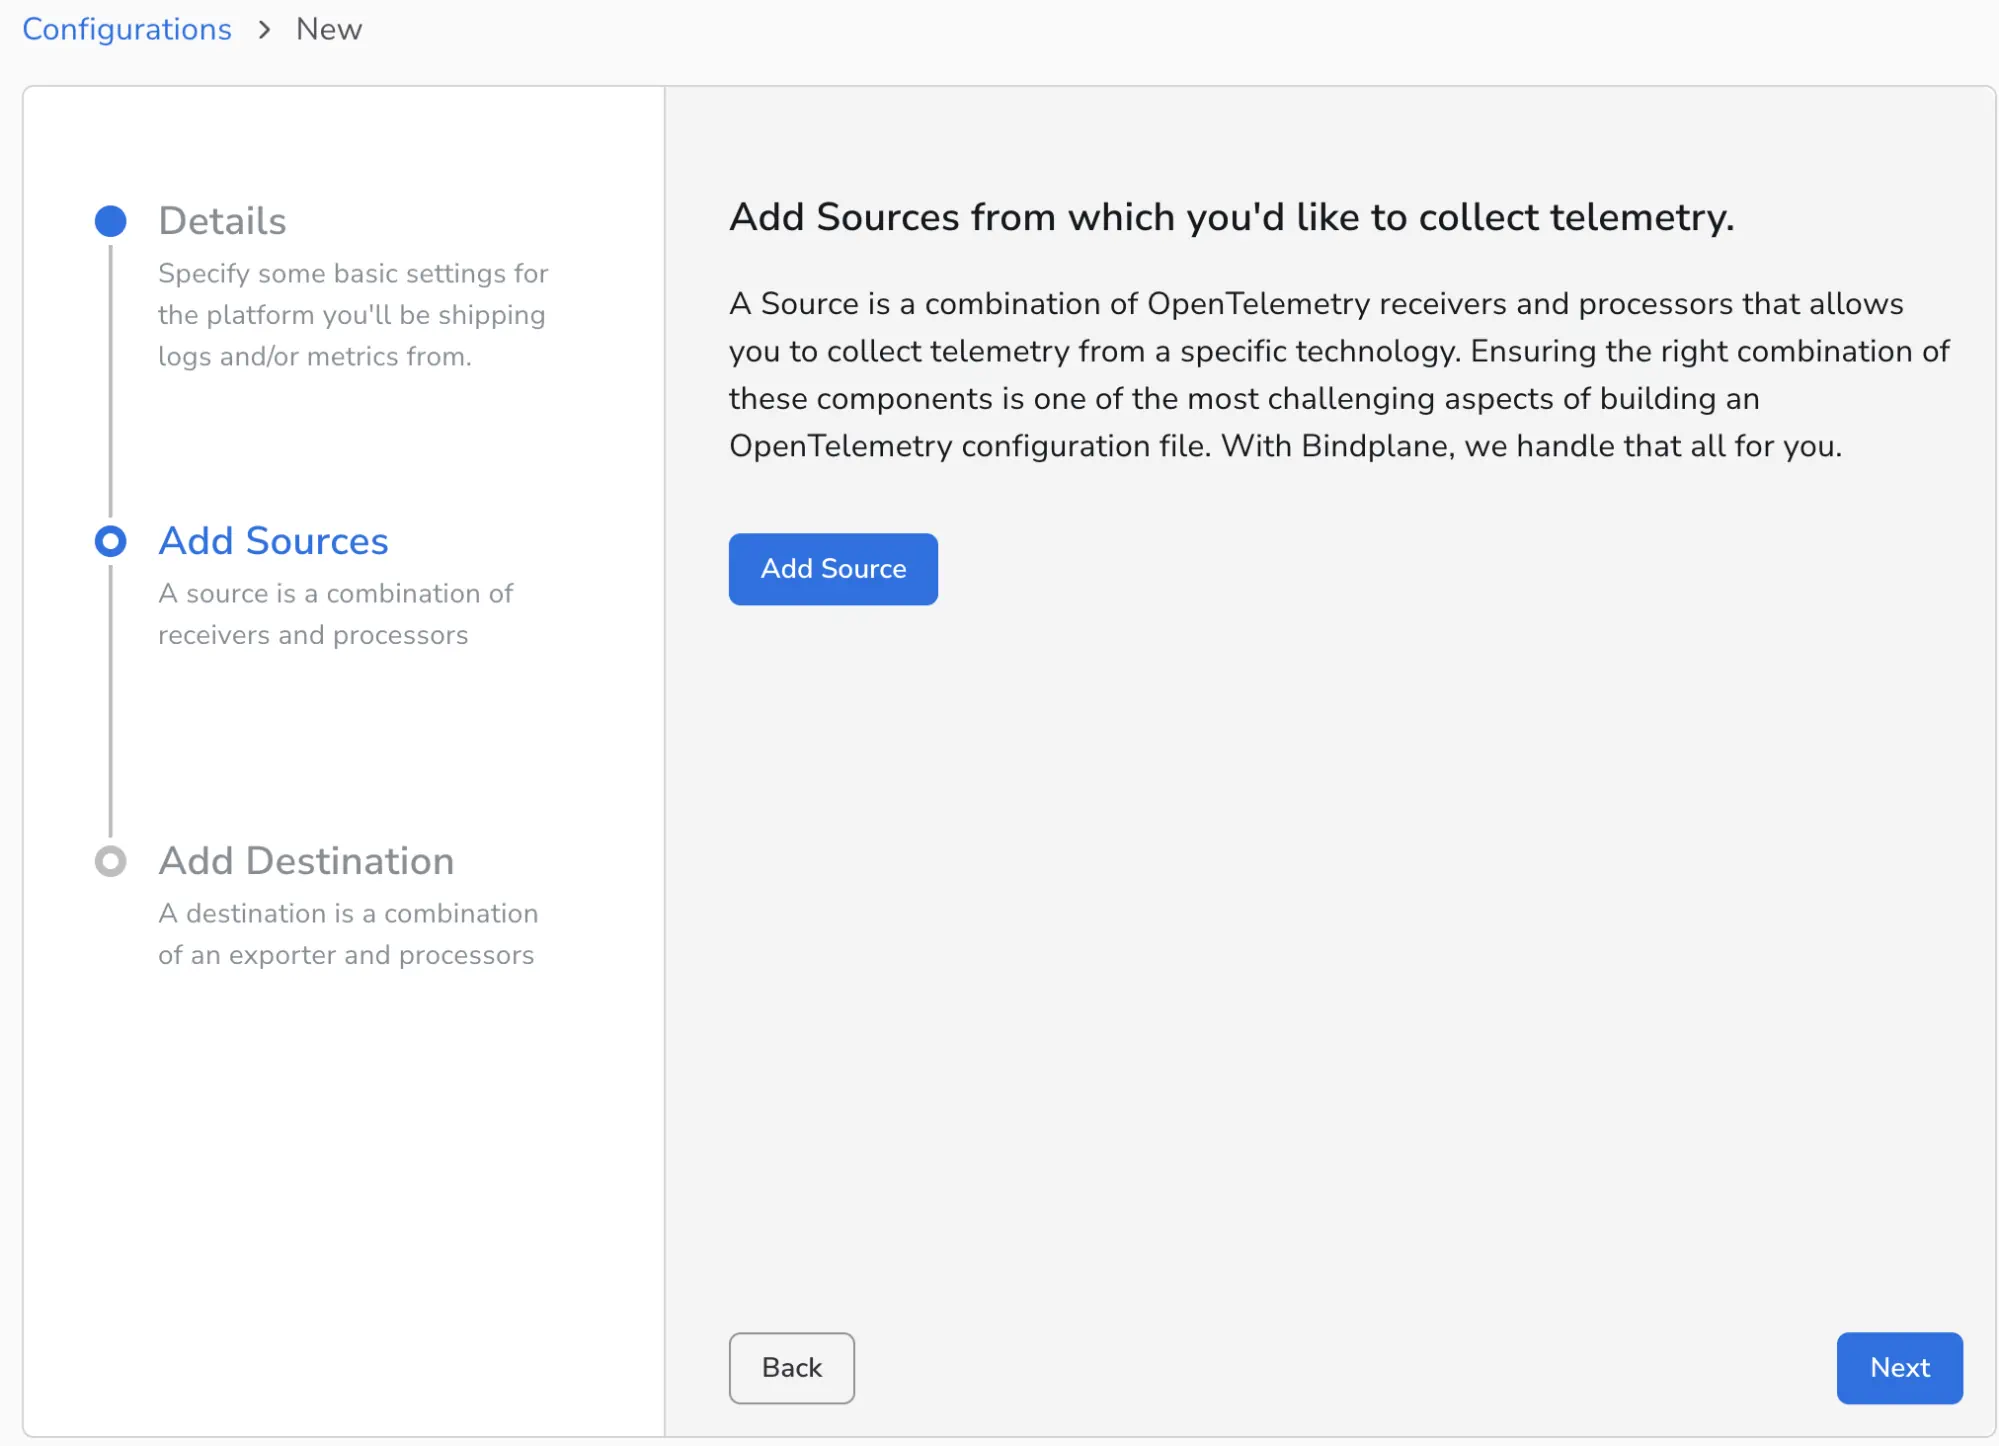The image size is (1999, 1446).
Task: Proceed with the Next button
Action: click(x=1898, y=1367)
